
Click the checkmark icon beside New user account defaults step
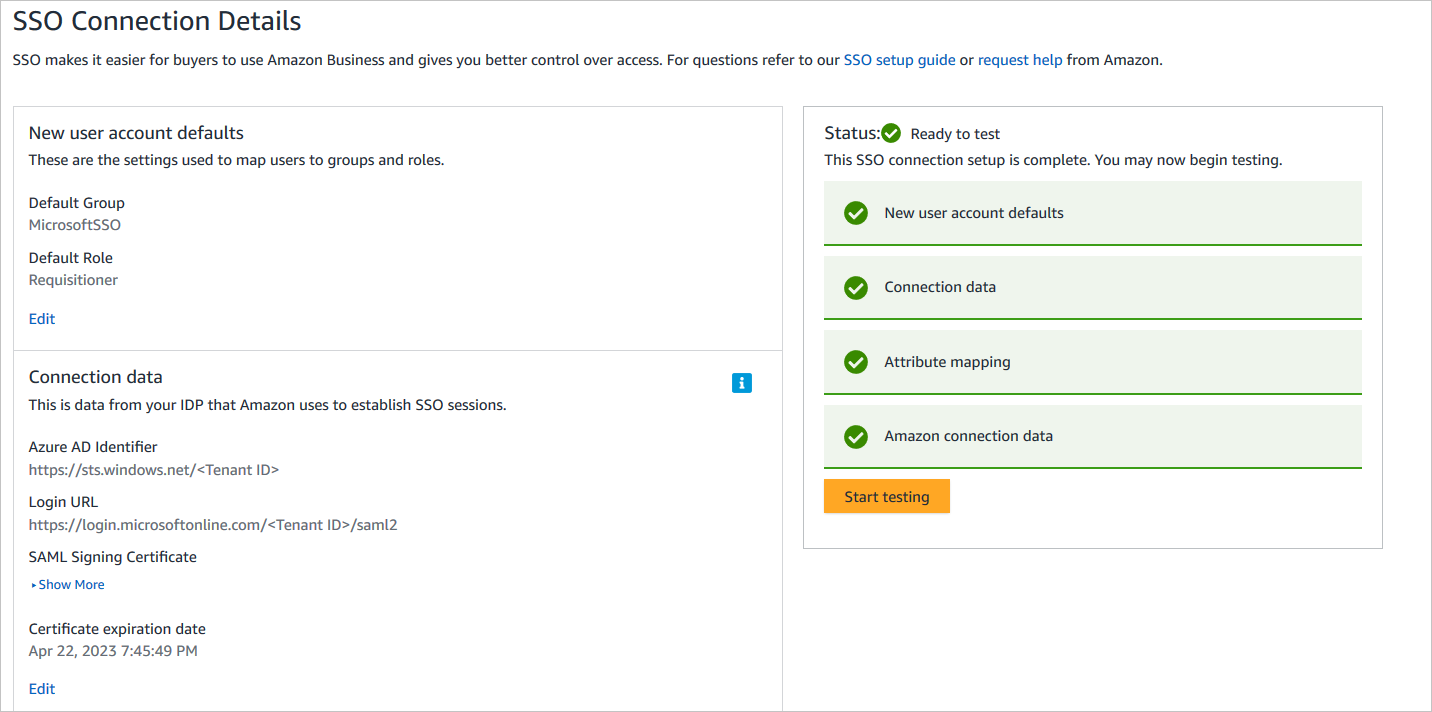pyautogui.click(x=856, y=213)
